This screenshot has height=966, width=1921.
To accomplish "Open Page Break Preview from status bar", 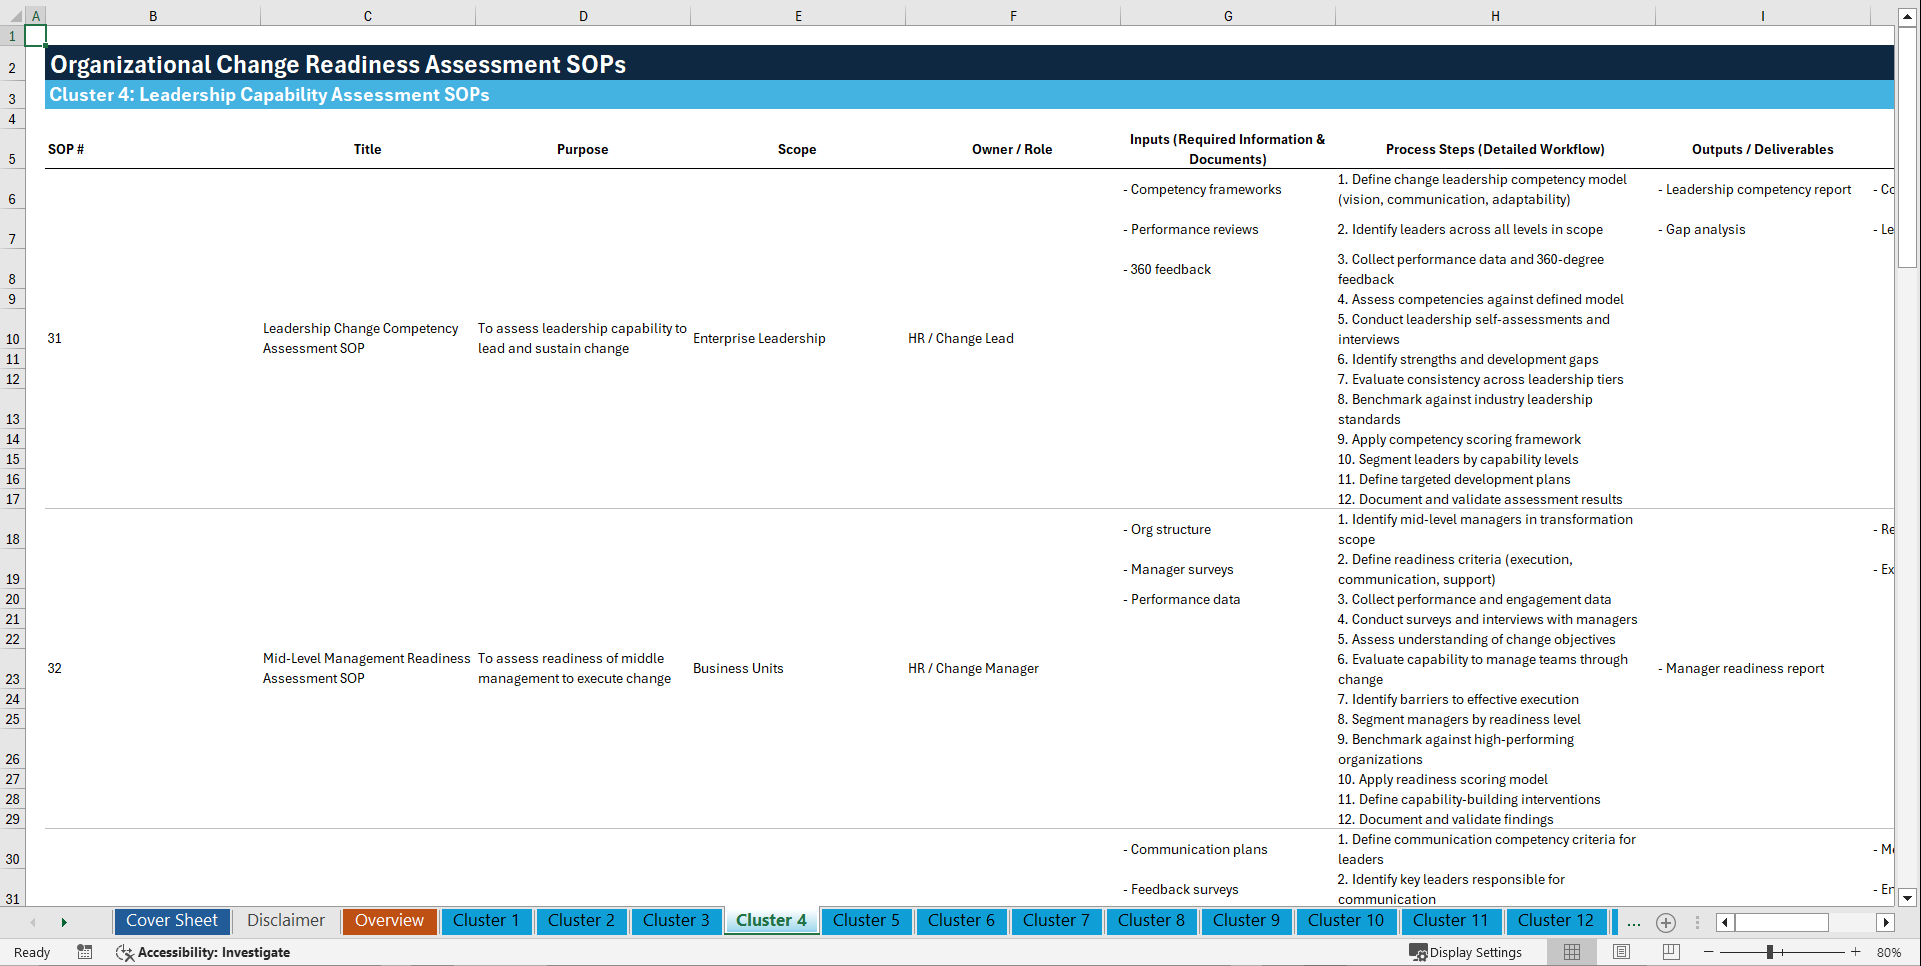I will (1669, 952).
